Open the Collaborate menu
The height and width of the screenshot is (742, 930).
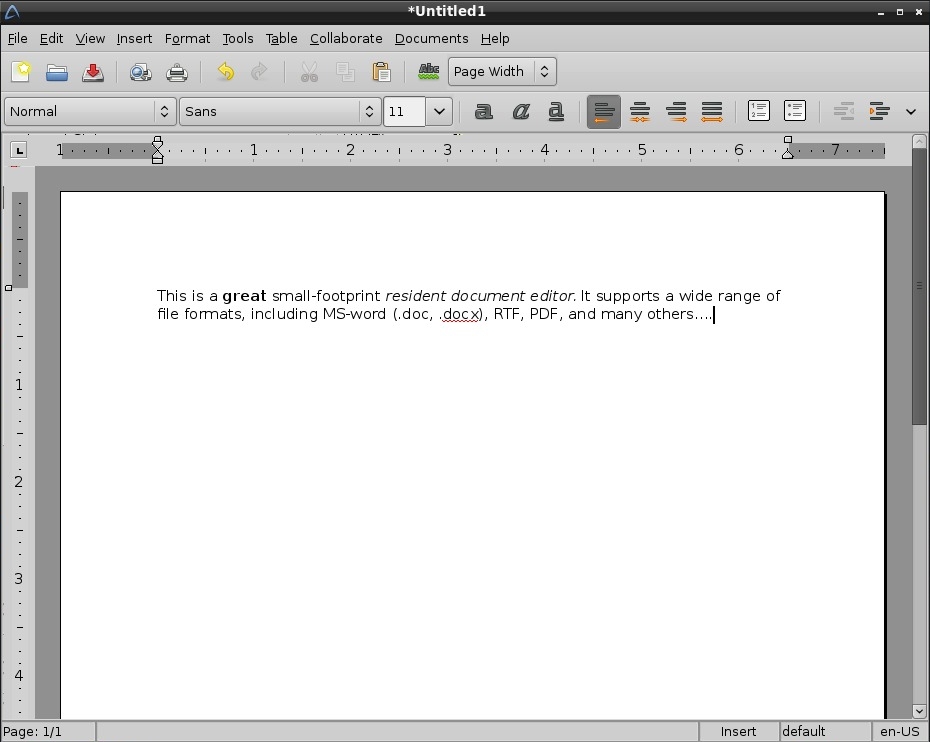[x=346, y=39]
